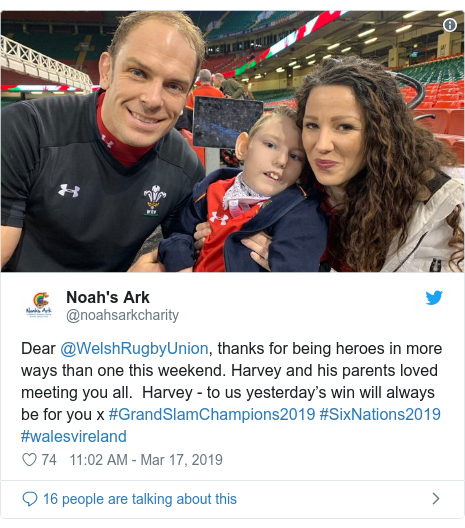The height and width of the screenshot is (528, 465).
Task: Click the speech bubble reply icon
Action: [x=30, y=499]
